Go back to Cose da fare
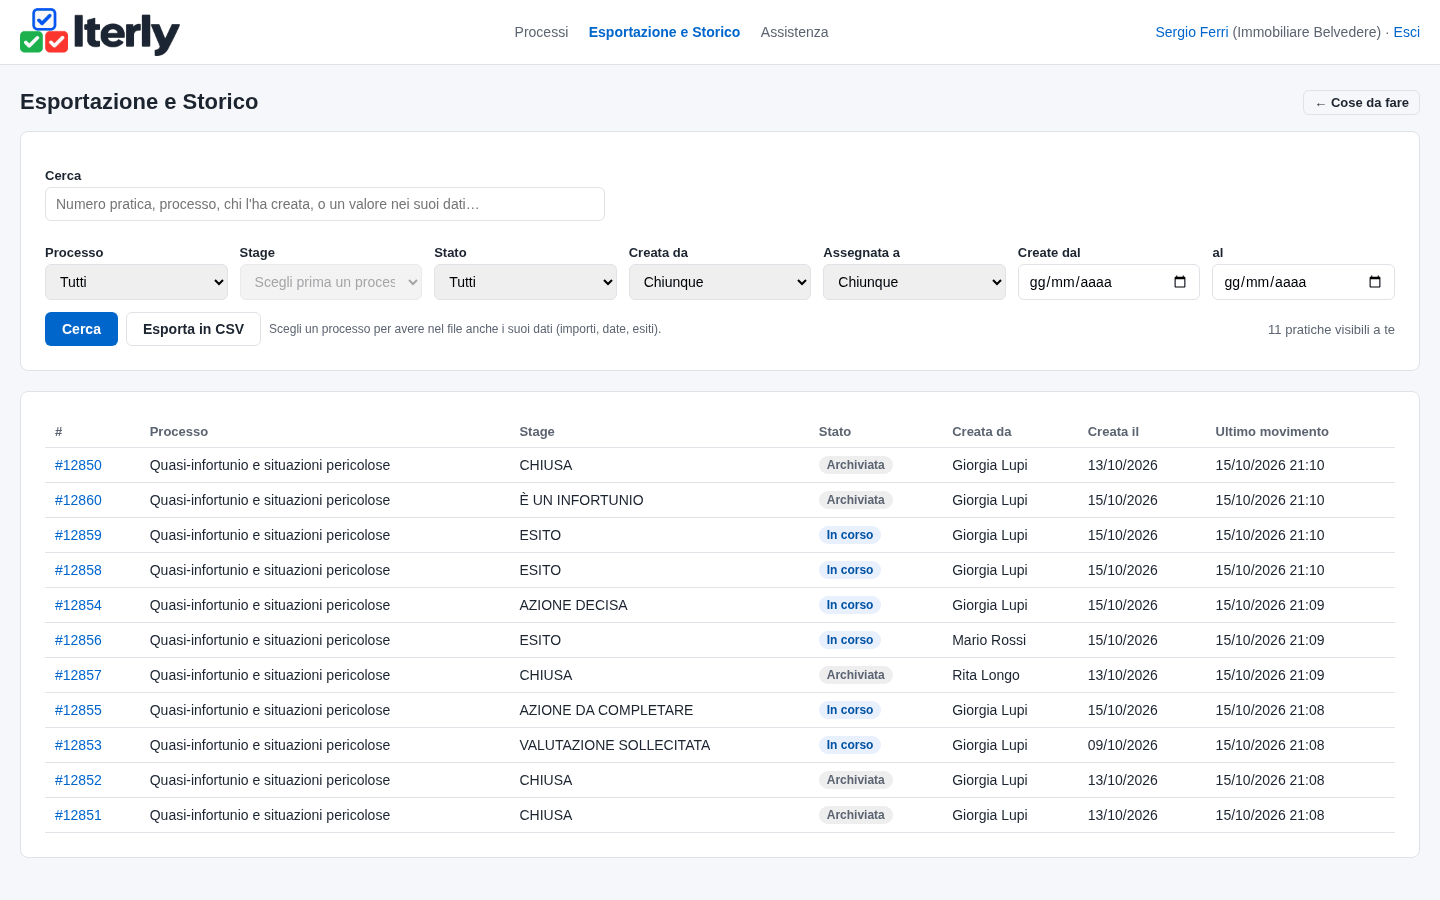The height and width of the screenshot is (900, 1440). click(1361, 103)
